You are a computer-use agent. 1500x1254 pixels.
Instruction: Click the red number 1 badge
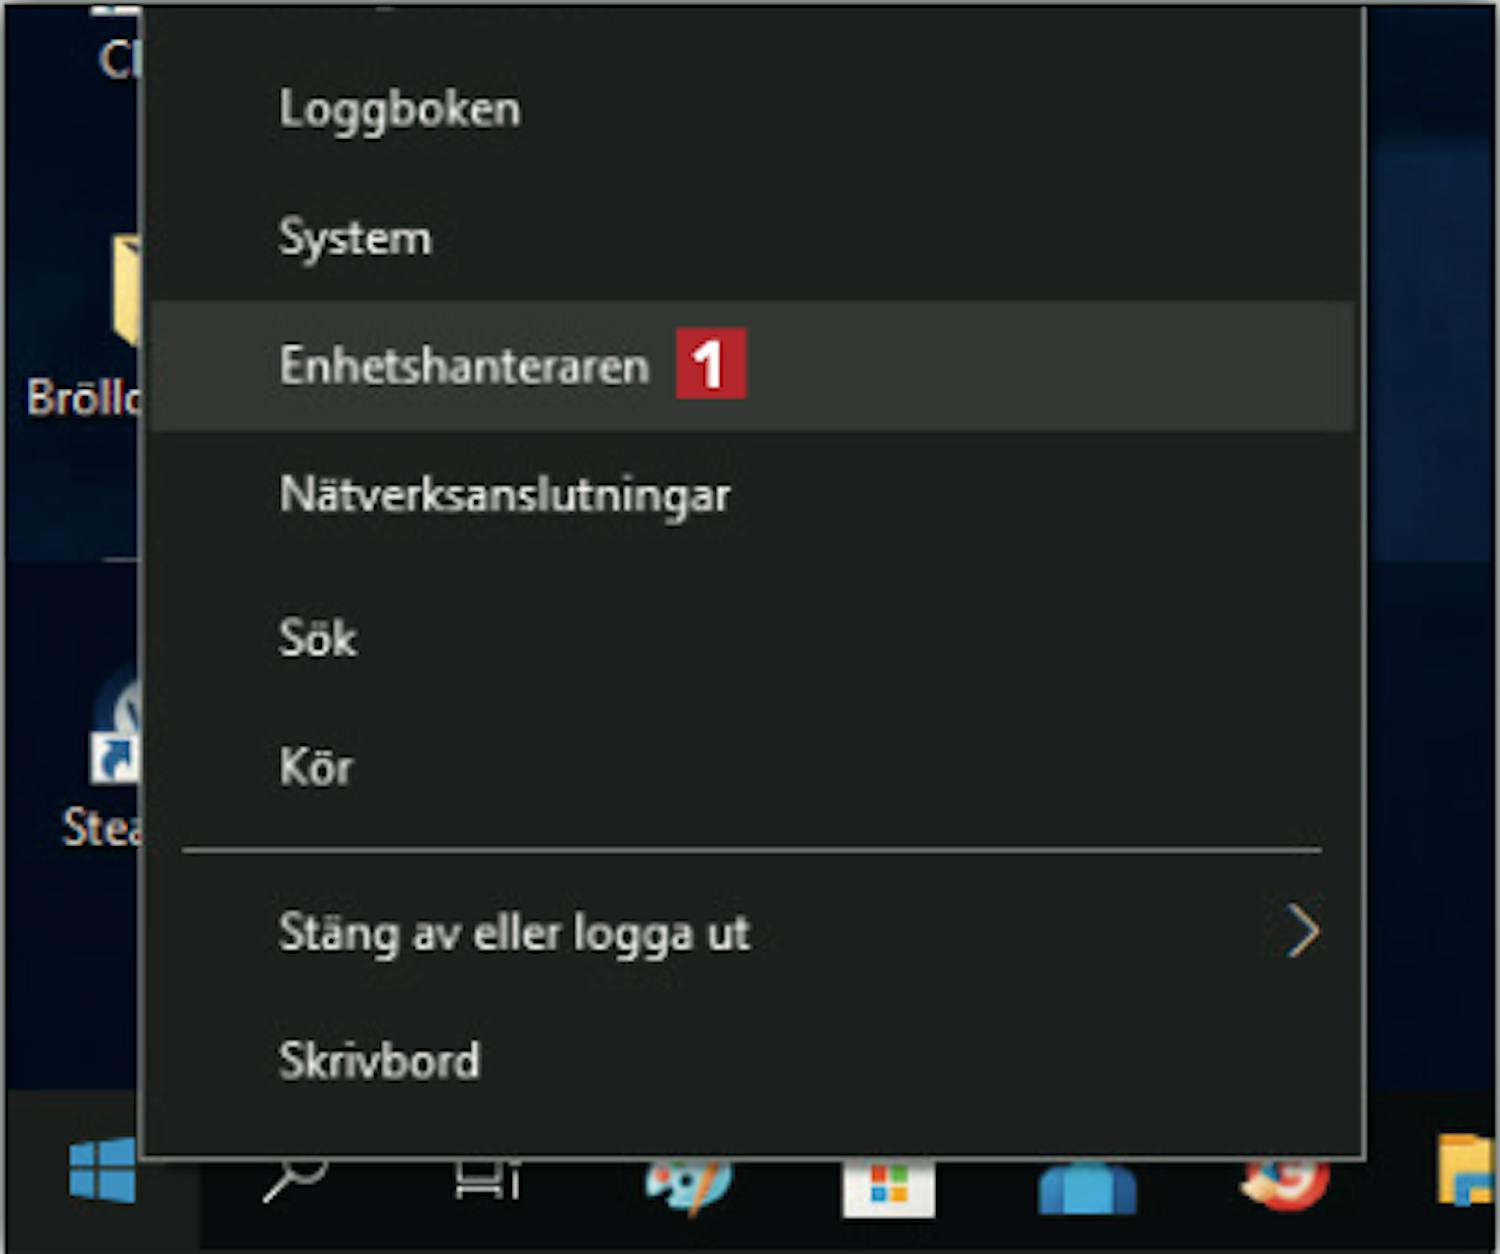click(711, 364)
